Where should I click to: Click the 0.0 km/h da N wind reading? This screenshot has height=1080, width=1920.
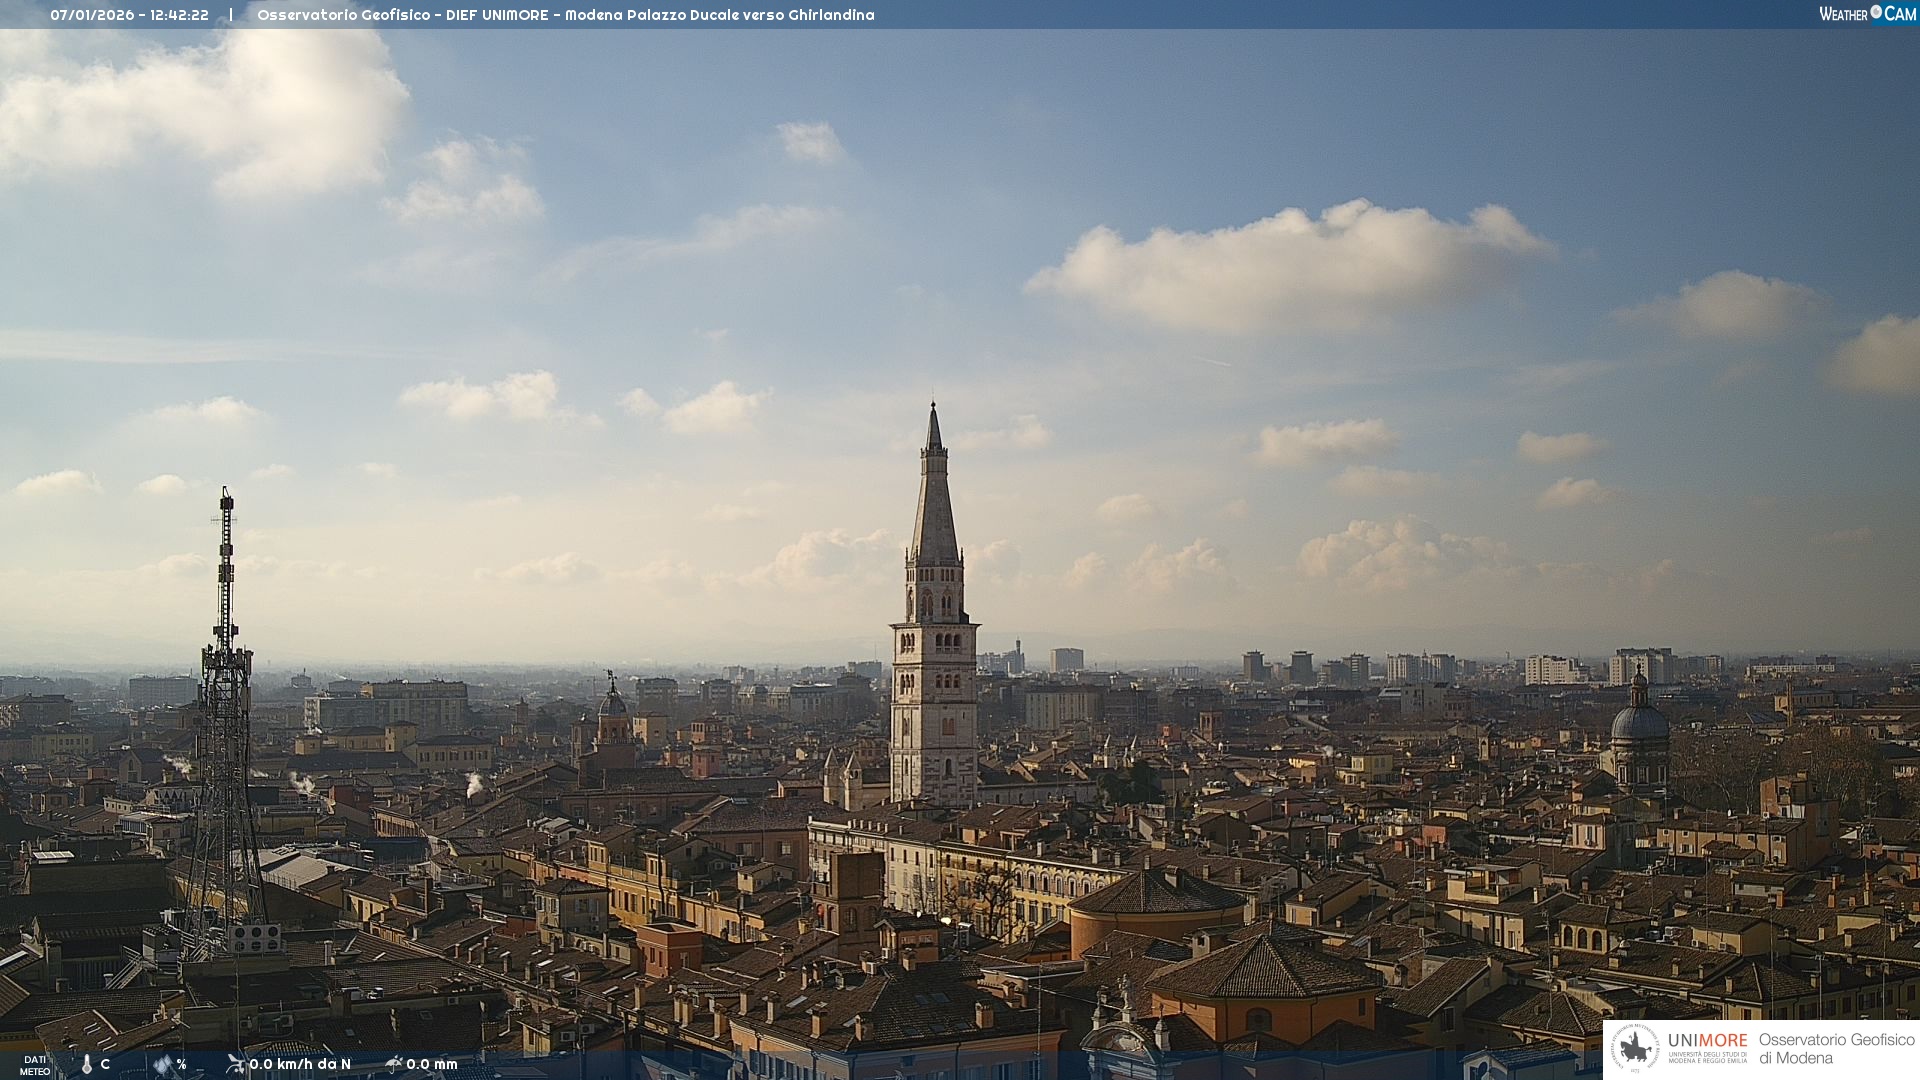point(300,1065)
